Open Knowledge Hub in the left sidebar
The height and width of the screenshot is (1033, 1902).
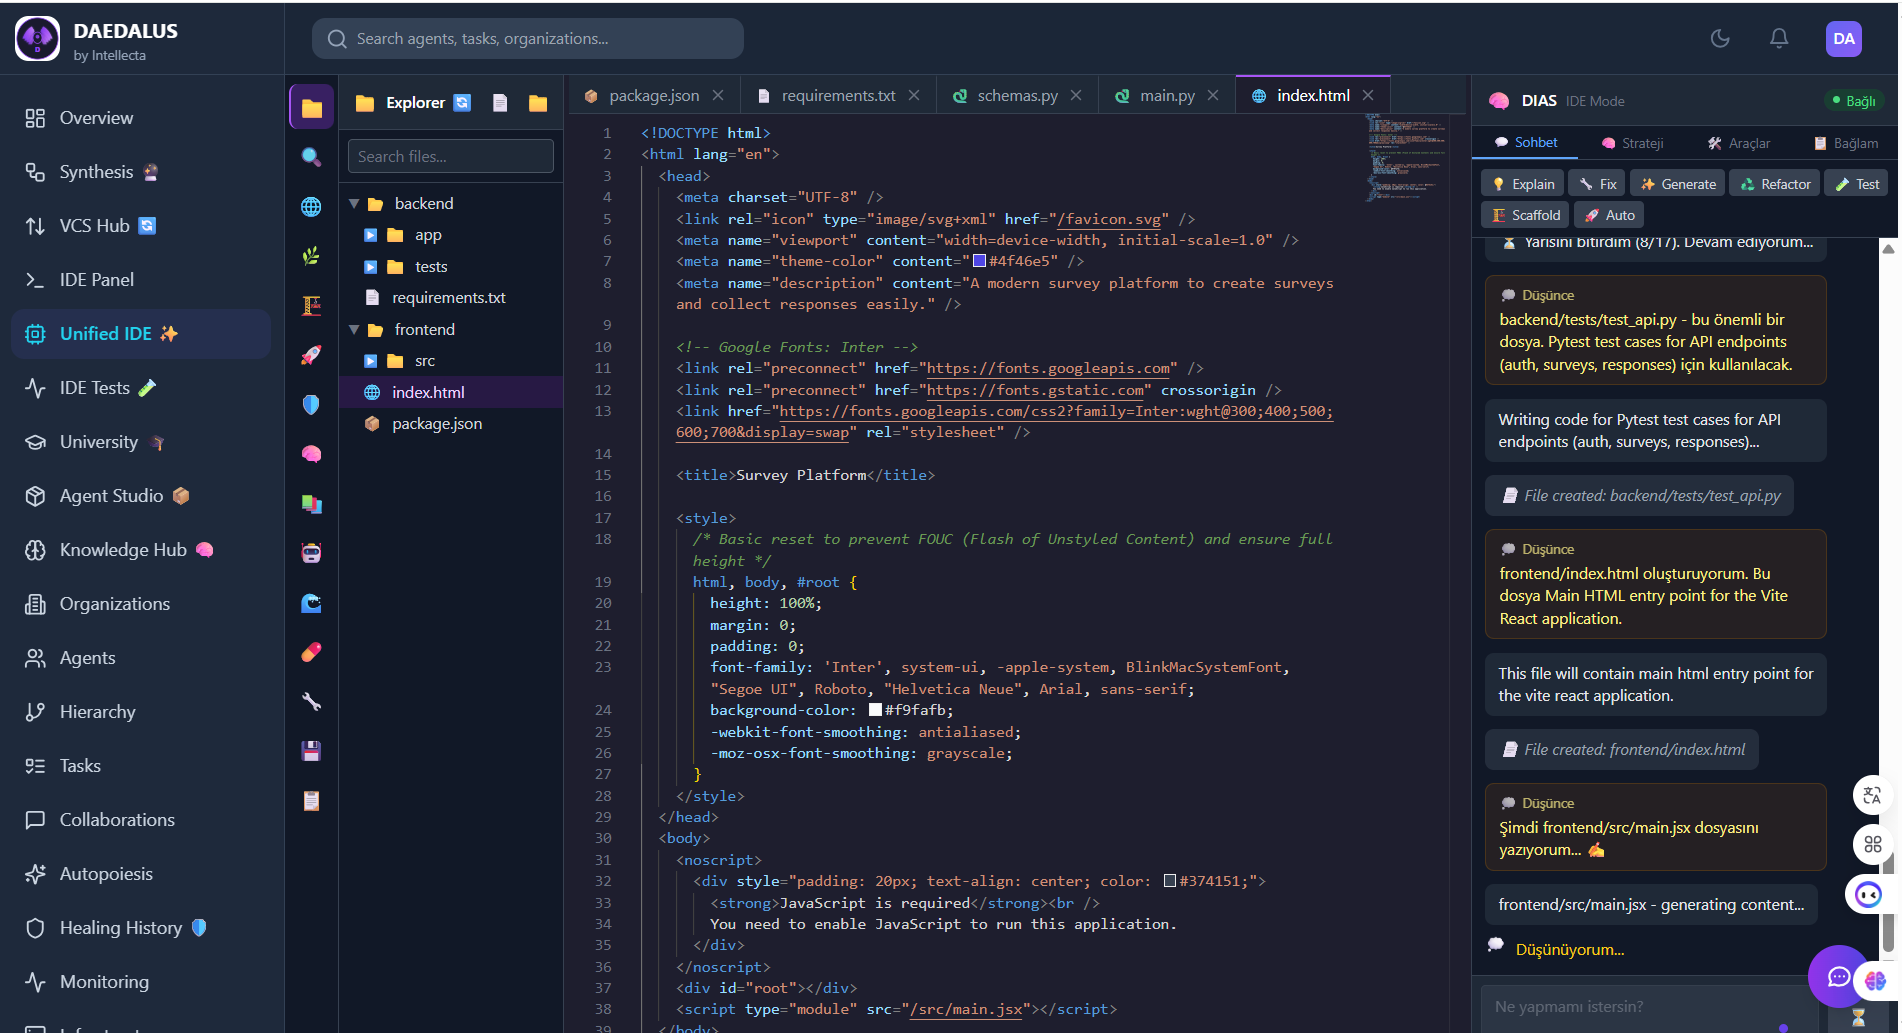[x=141, y=550]
